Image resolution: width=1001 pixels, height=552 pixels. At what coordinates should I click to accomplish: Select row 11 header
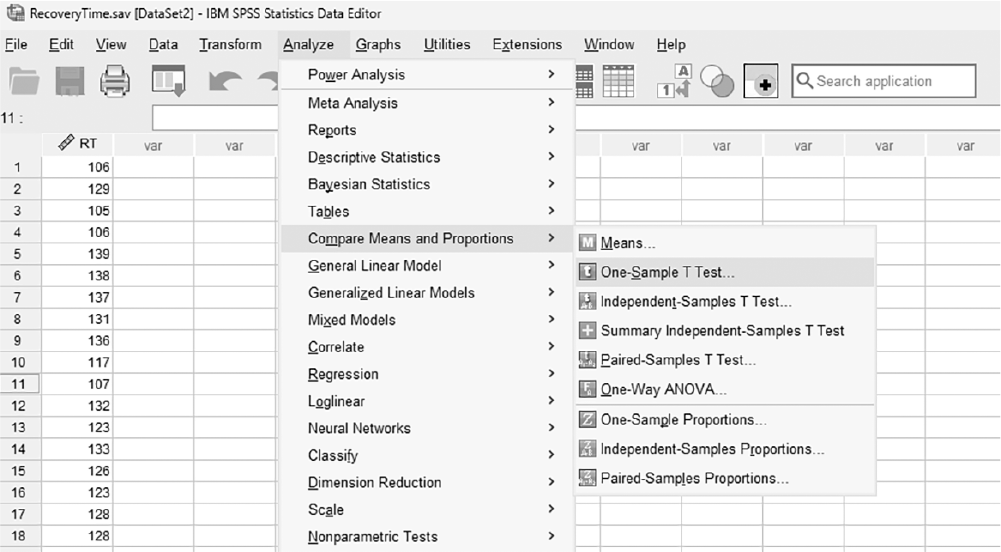[19, 384]
